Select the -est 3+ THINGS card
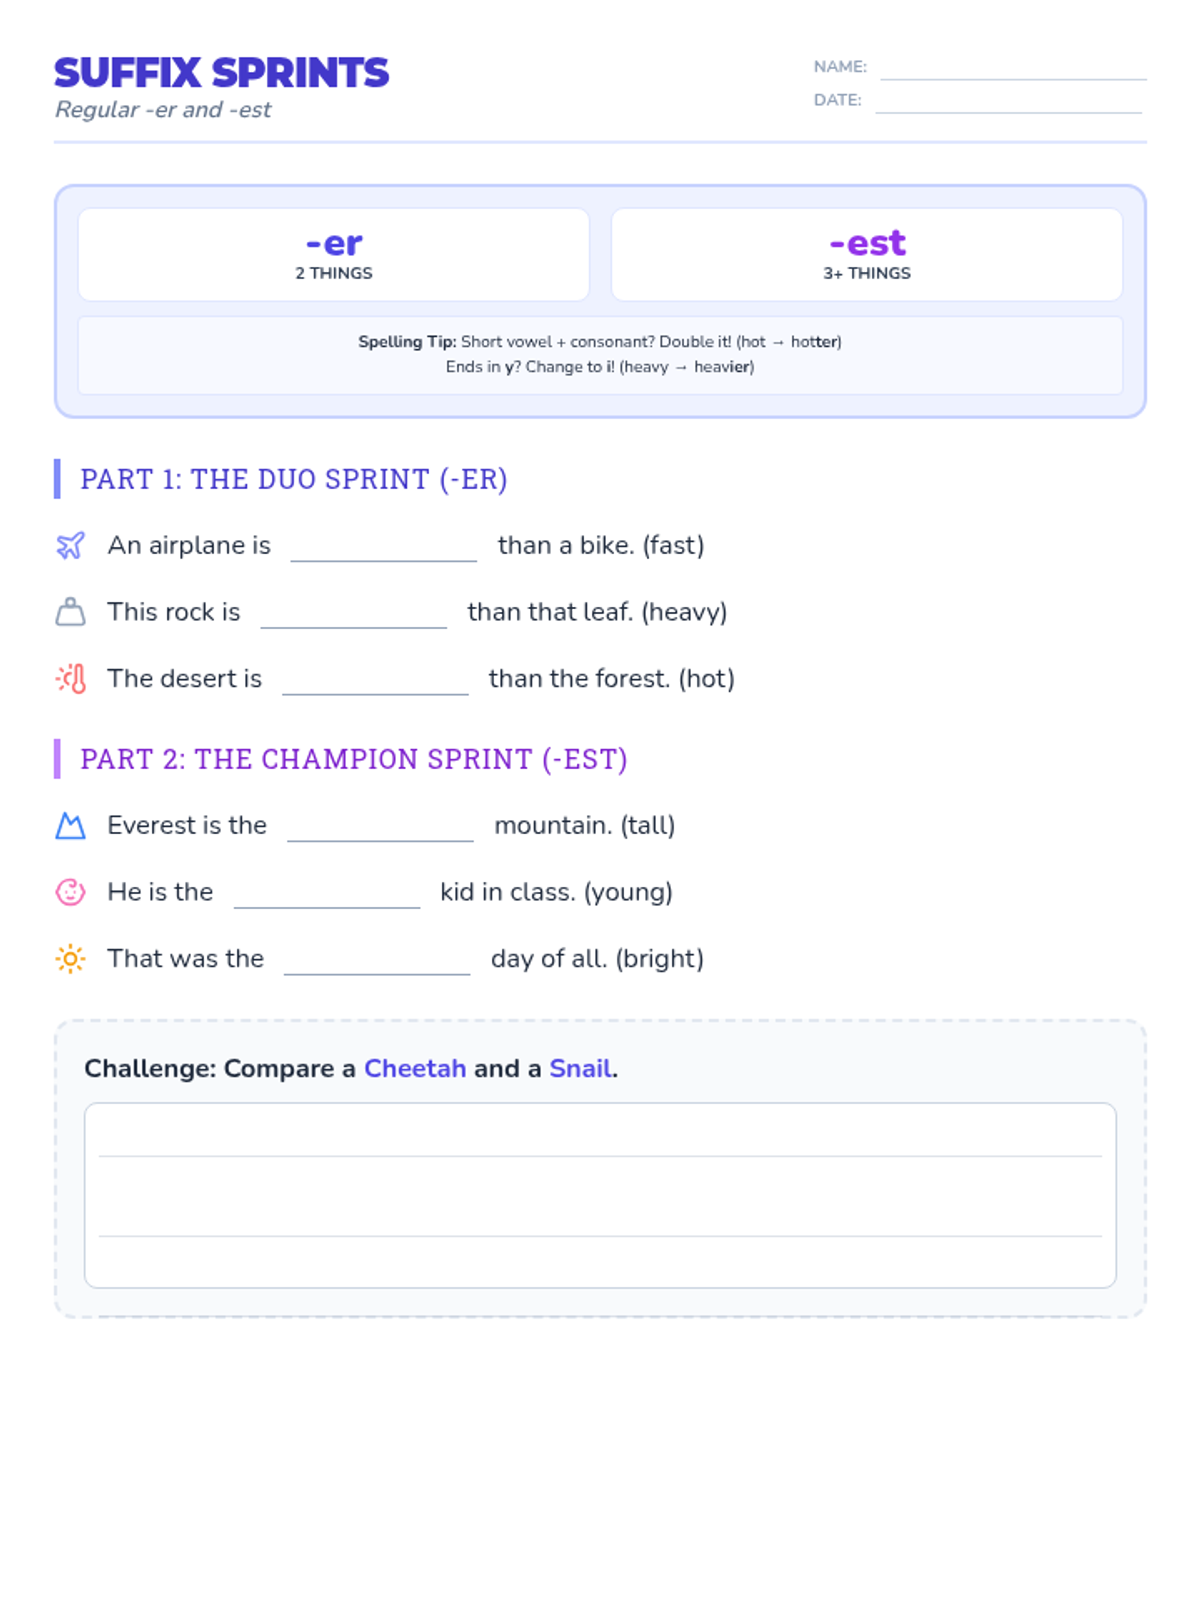1200x1600 pixels. tap(866, 254)
